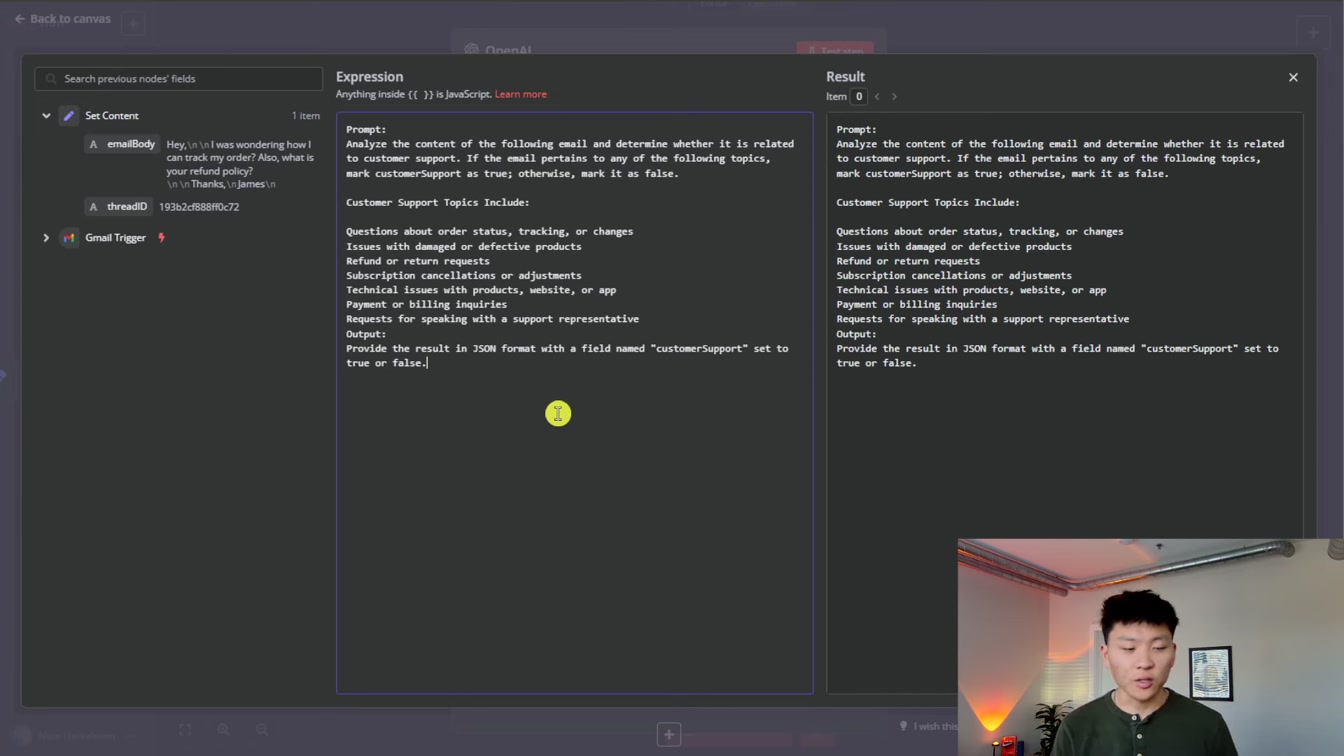Click the threadID field tag
Viewport: 1344px width, 756px height.
pos(118,207)
